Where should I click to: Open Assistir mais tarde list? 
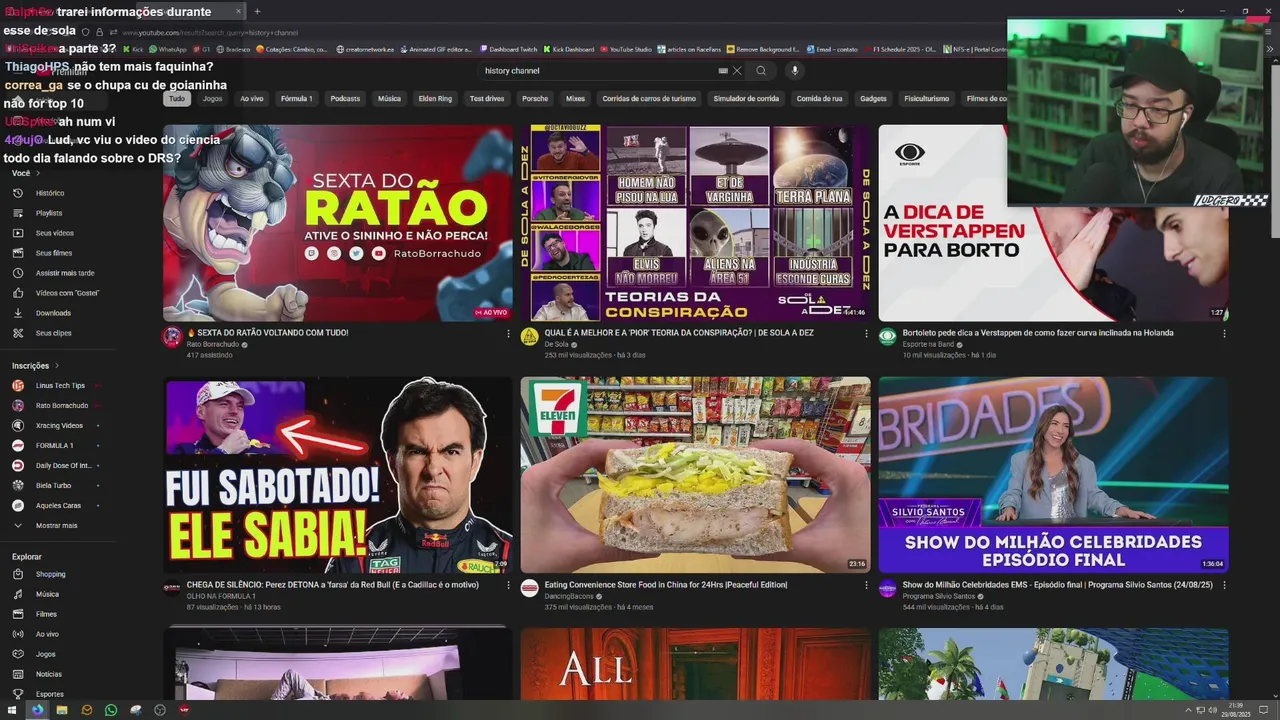tap(65, 273)
